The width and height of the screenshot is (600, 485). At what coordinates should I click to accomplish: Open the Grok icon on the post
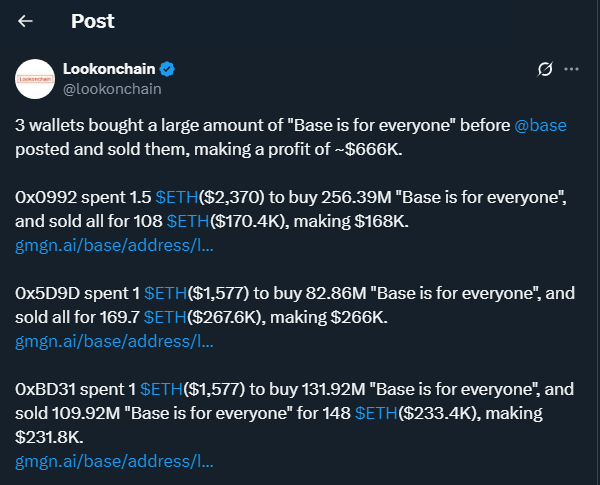click(x=545, y=69)
